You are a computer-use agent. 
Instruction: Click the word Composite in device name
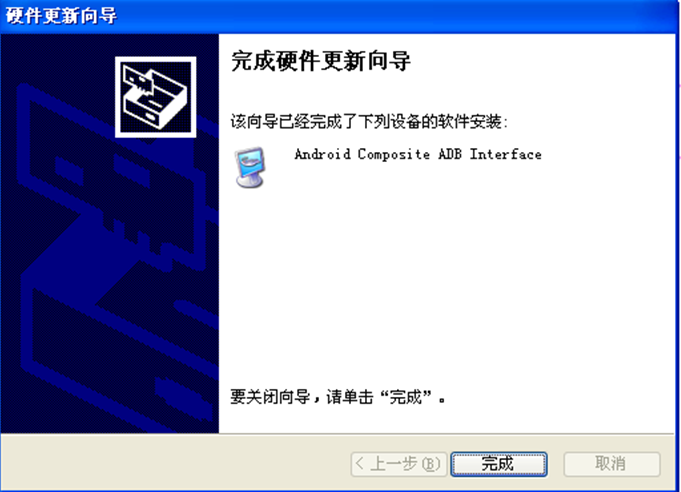[x=393, y=154]
